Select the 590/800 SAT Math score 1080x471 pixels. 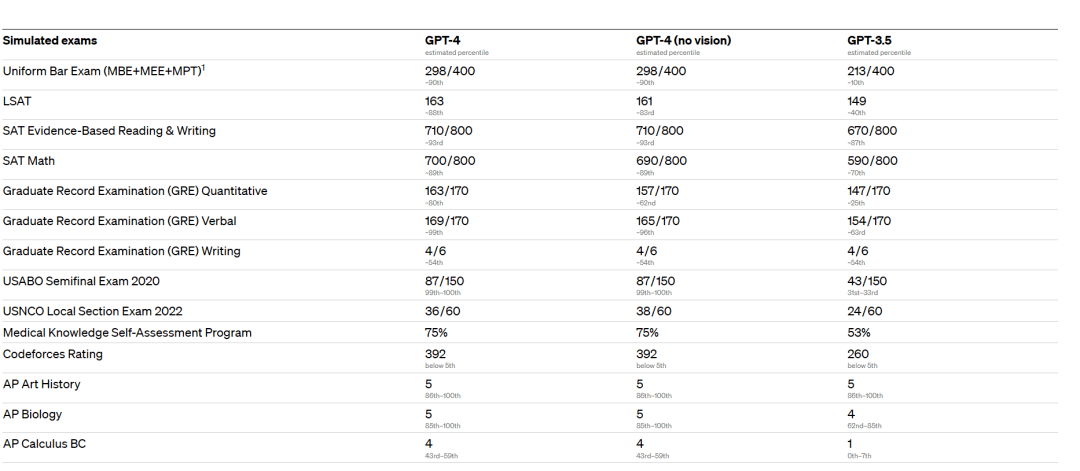click(872, 161)
